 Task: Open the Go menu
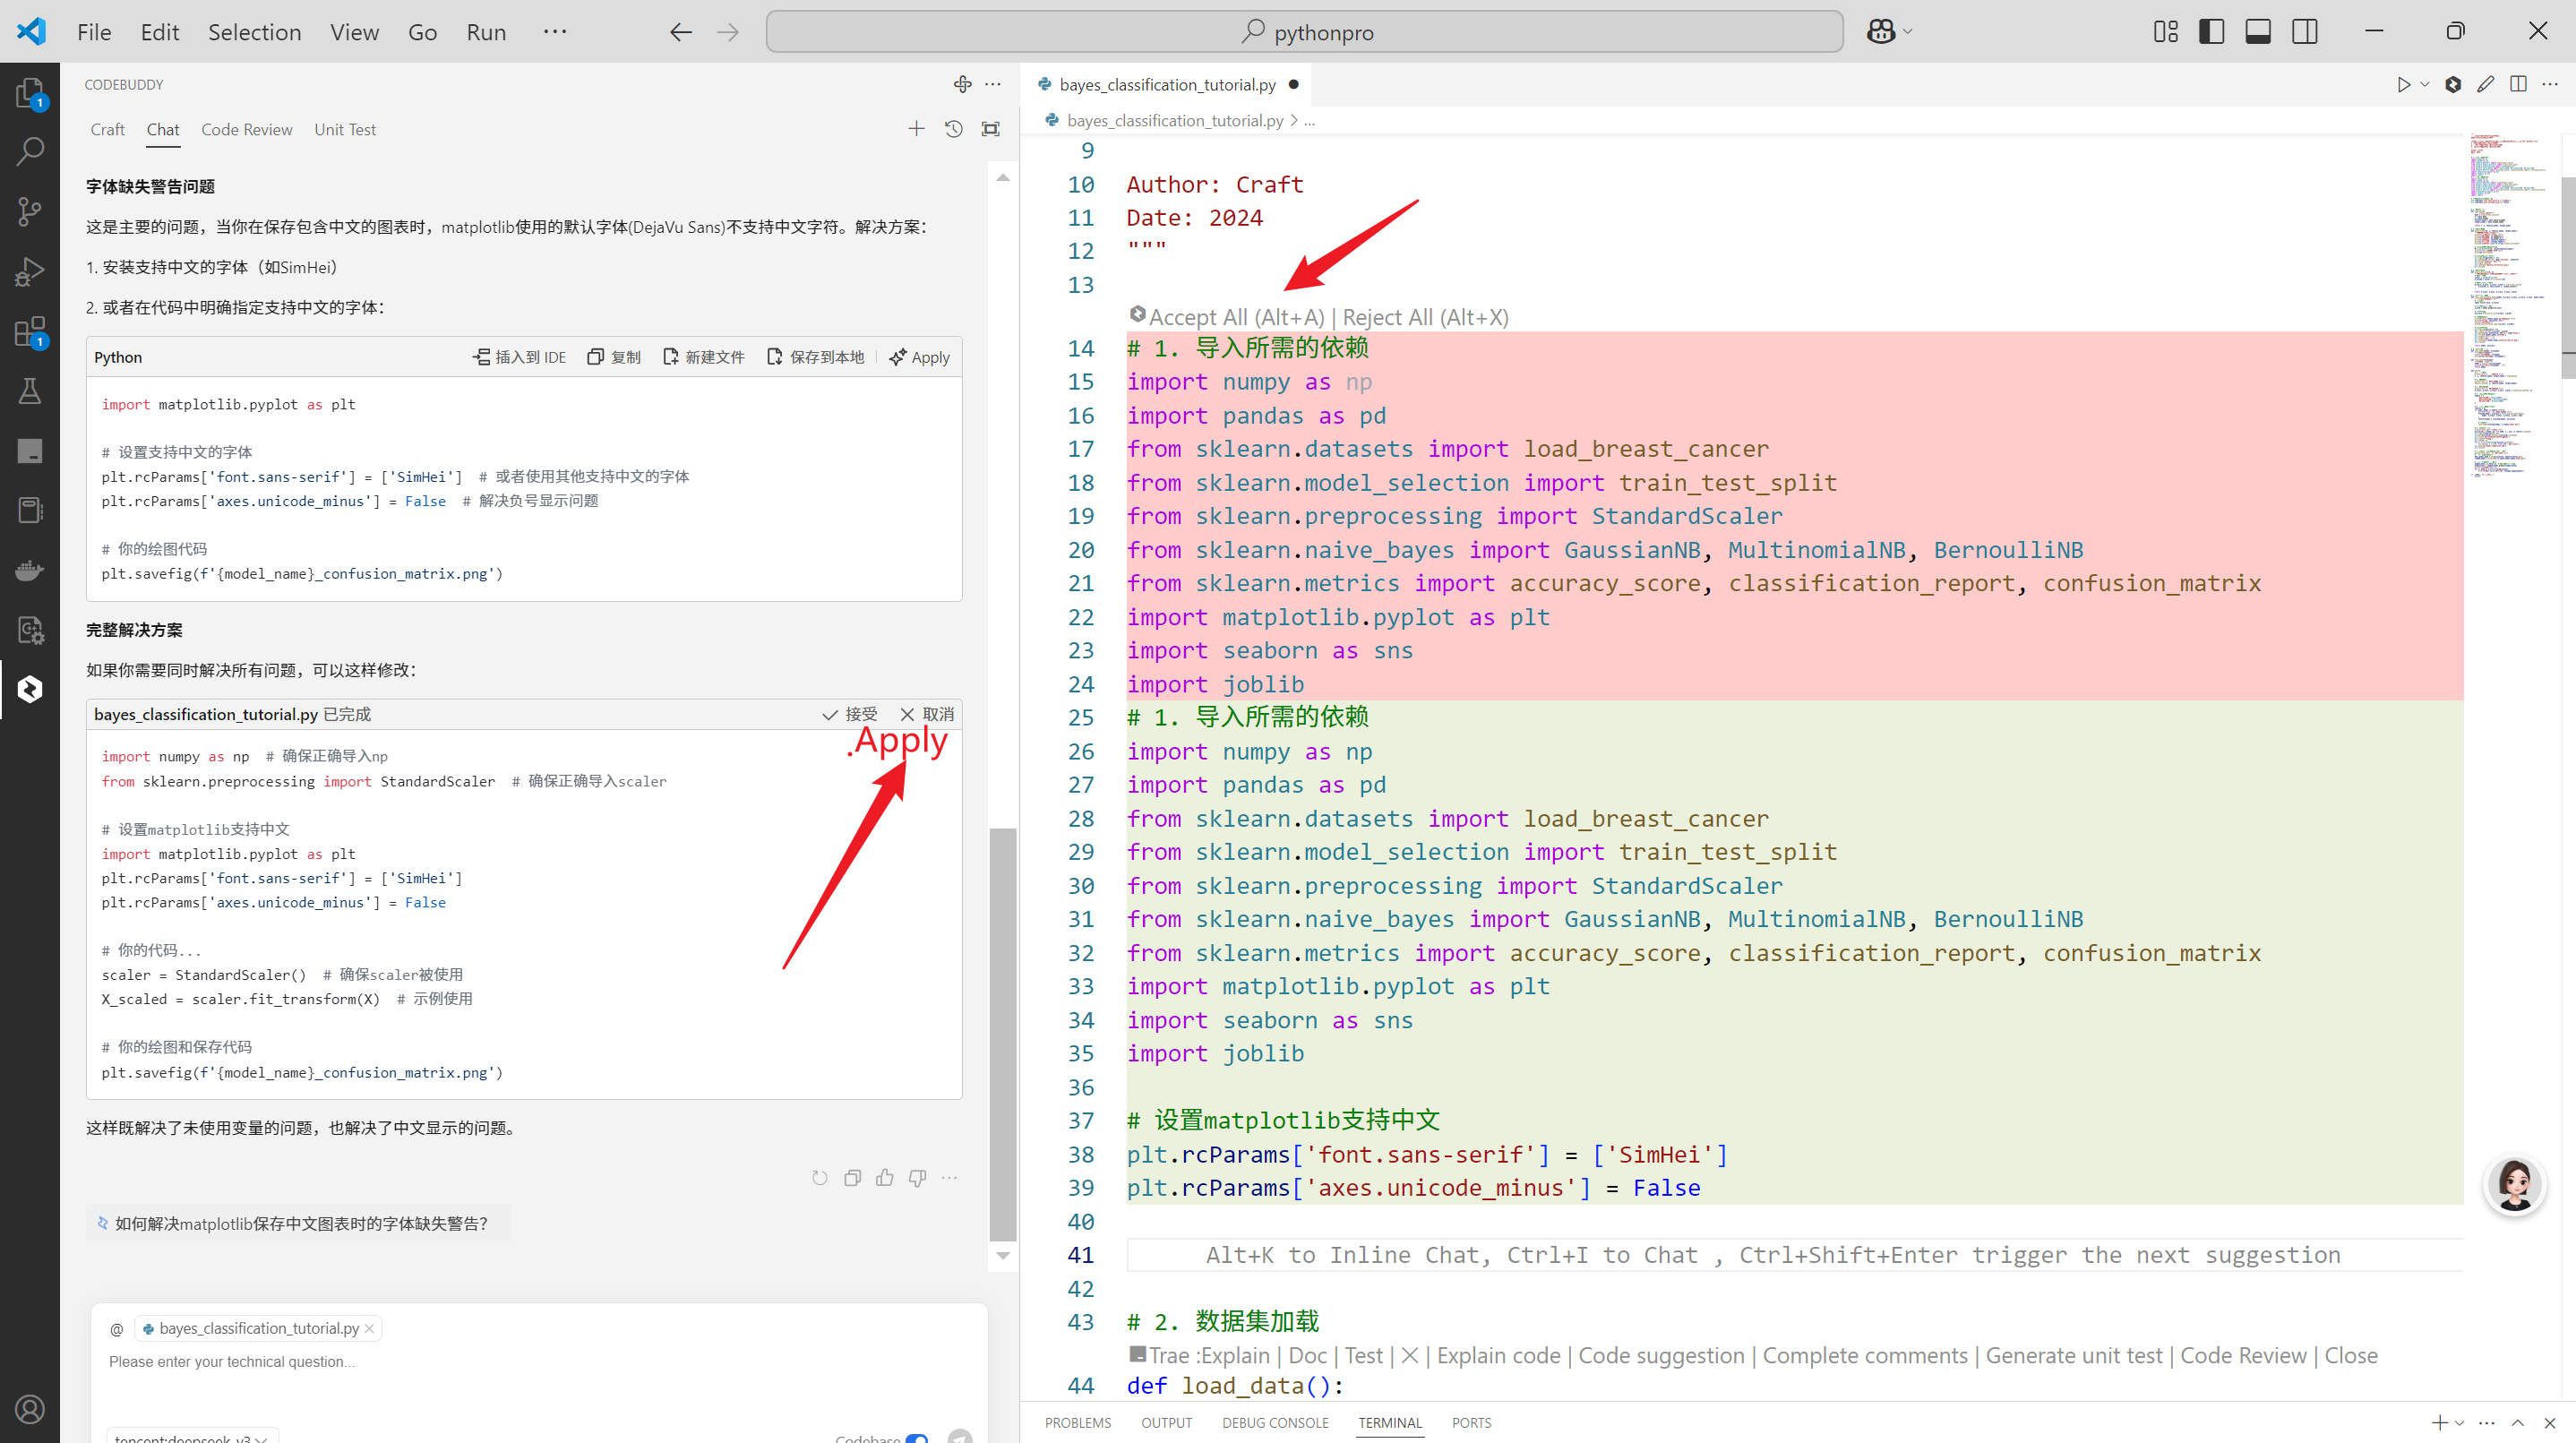pyautogui.click(x=422, y=32)
